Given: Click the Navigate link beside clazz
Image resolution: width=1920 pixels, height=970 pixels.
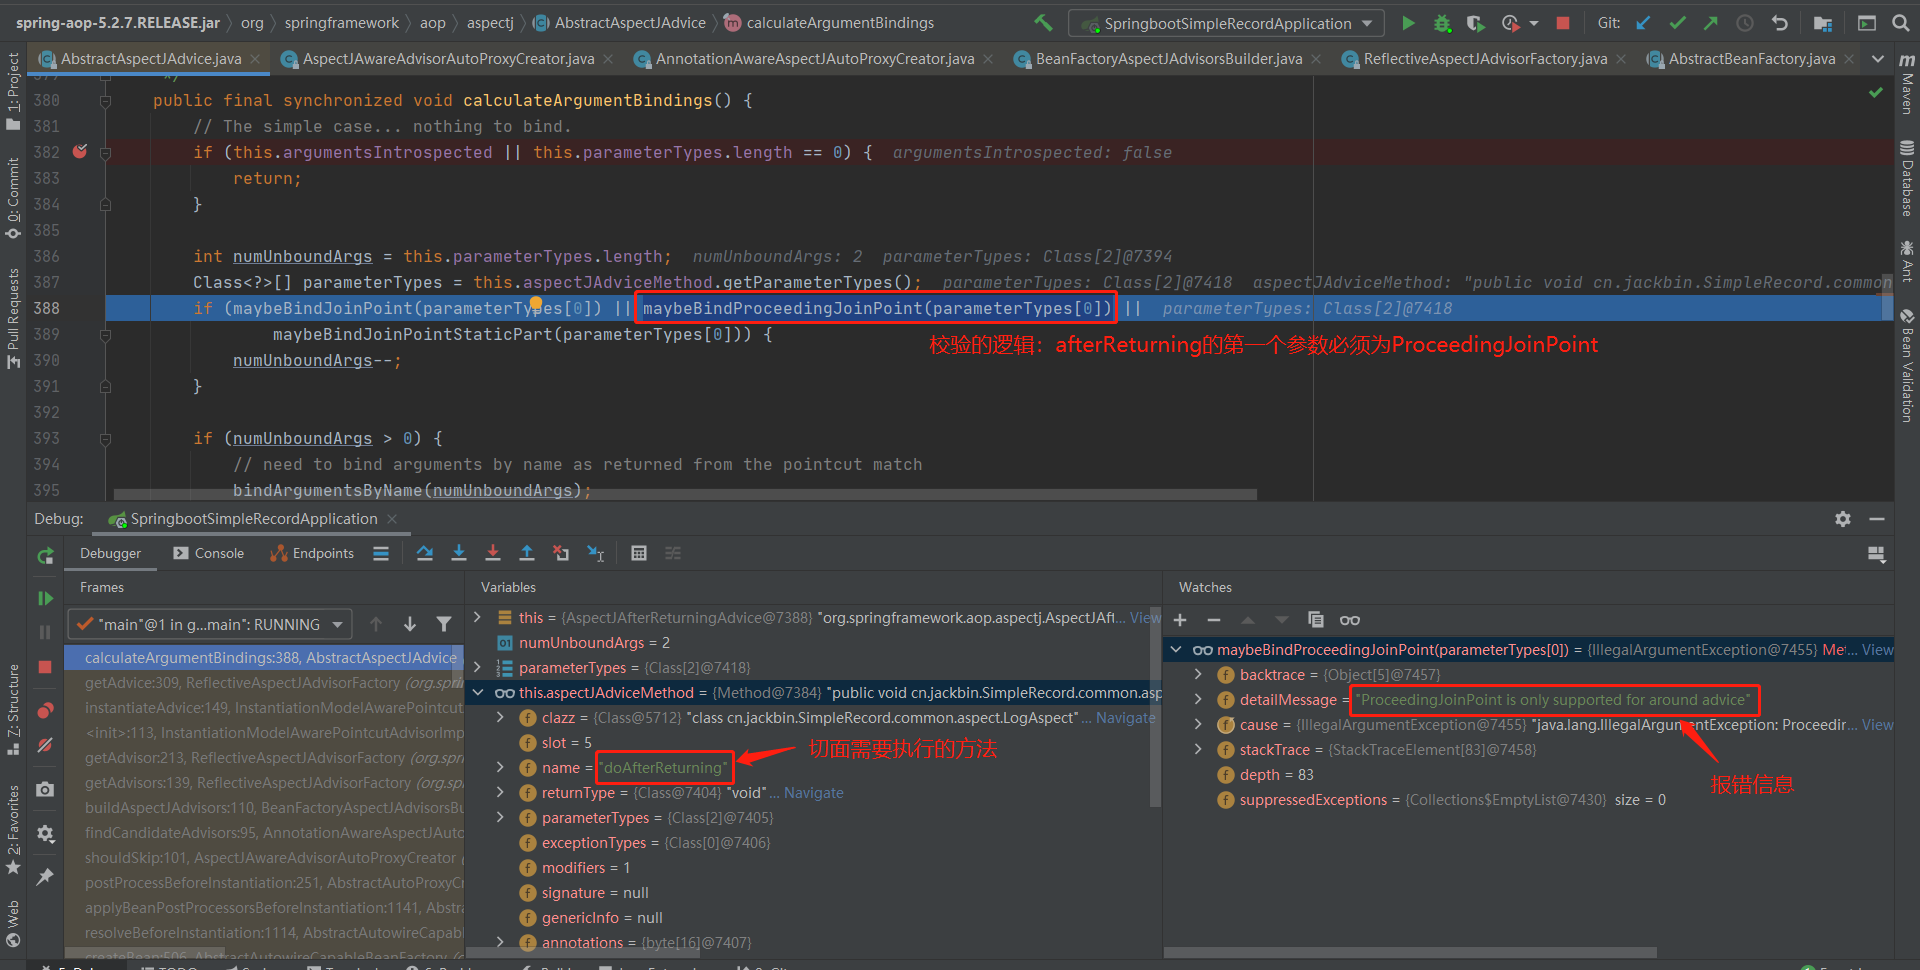Looking at the screenshot, I should pos(1125,717).
